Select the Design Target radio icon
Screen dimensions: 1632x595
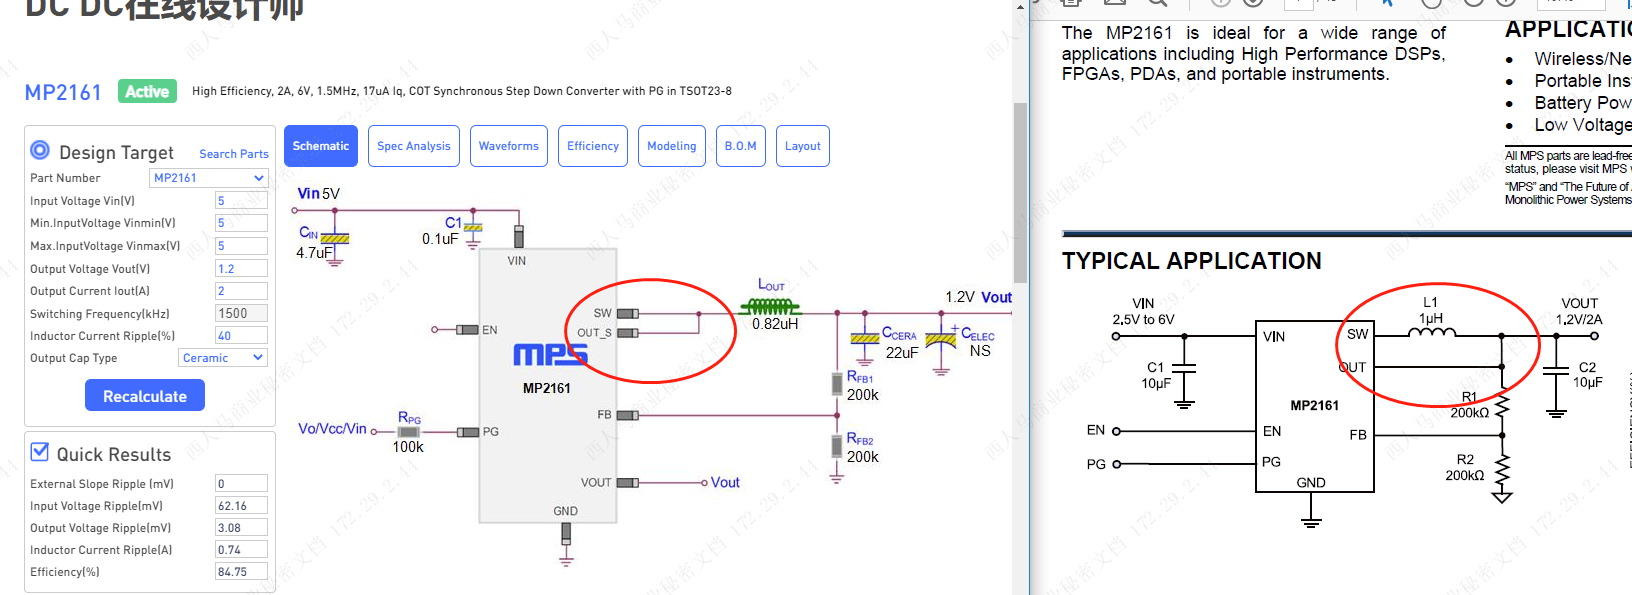click(40, 150)
